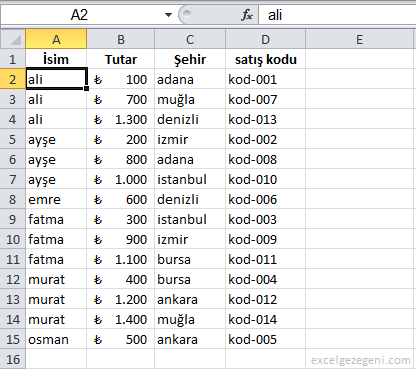This screenshot has width=416, height=369.
Task: Select row 2 header
Action: pyautogui.click(x=13, y=79)
